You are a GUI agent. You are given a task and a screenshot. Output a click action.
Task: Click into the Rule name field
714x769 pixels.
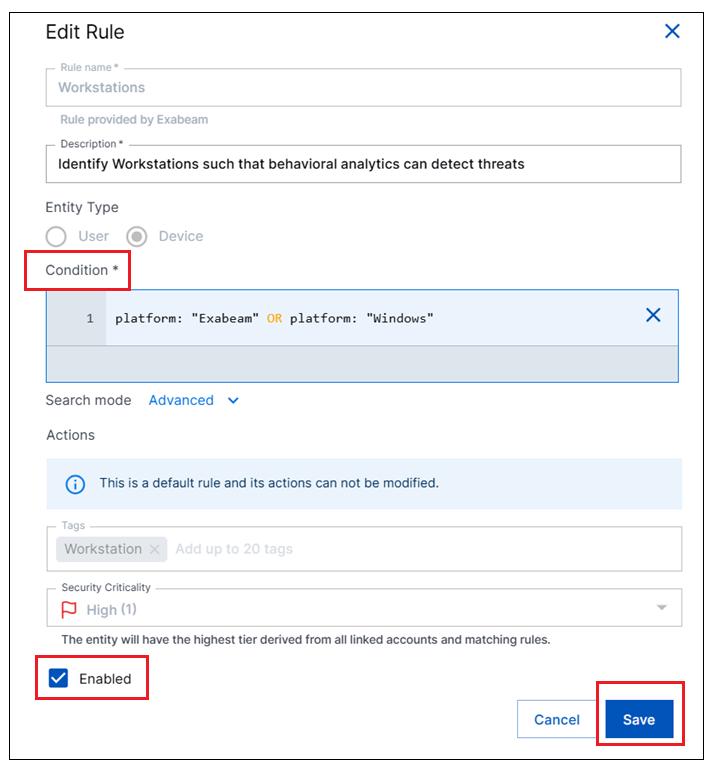[x=363, y=88]
